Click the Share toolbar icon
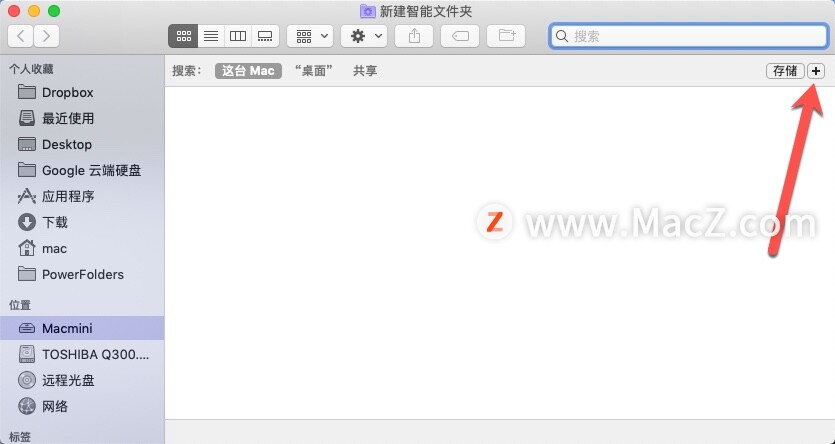 pyautogui.click(x=414, y=36)
